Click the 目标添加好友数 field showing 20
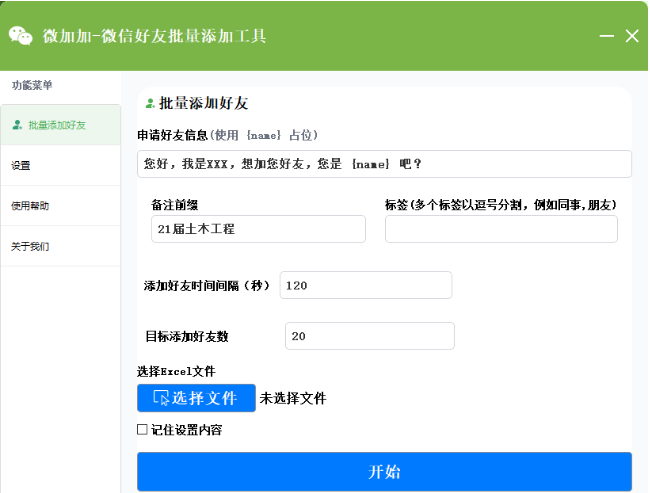650x493 pixels. 369,336
